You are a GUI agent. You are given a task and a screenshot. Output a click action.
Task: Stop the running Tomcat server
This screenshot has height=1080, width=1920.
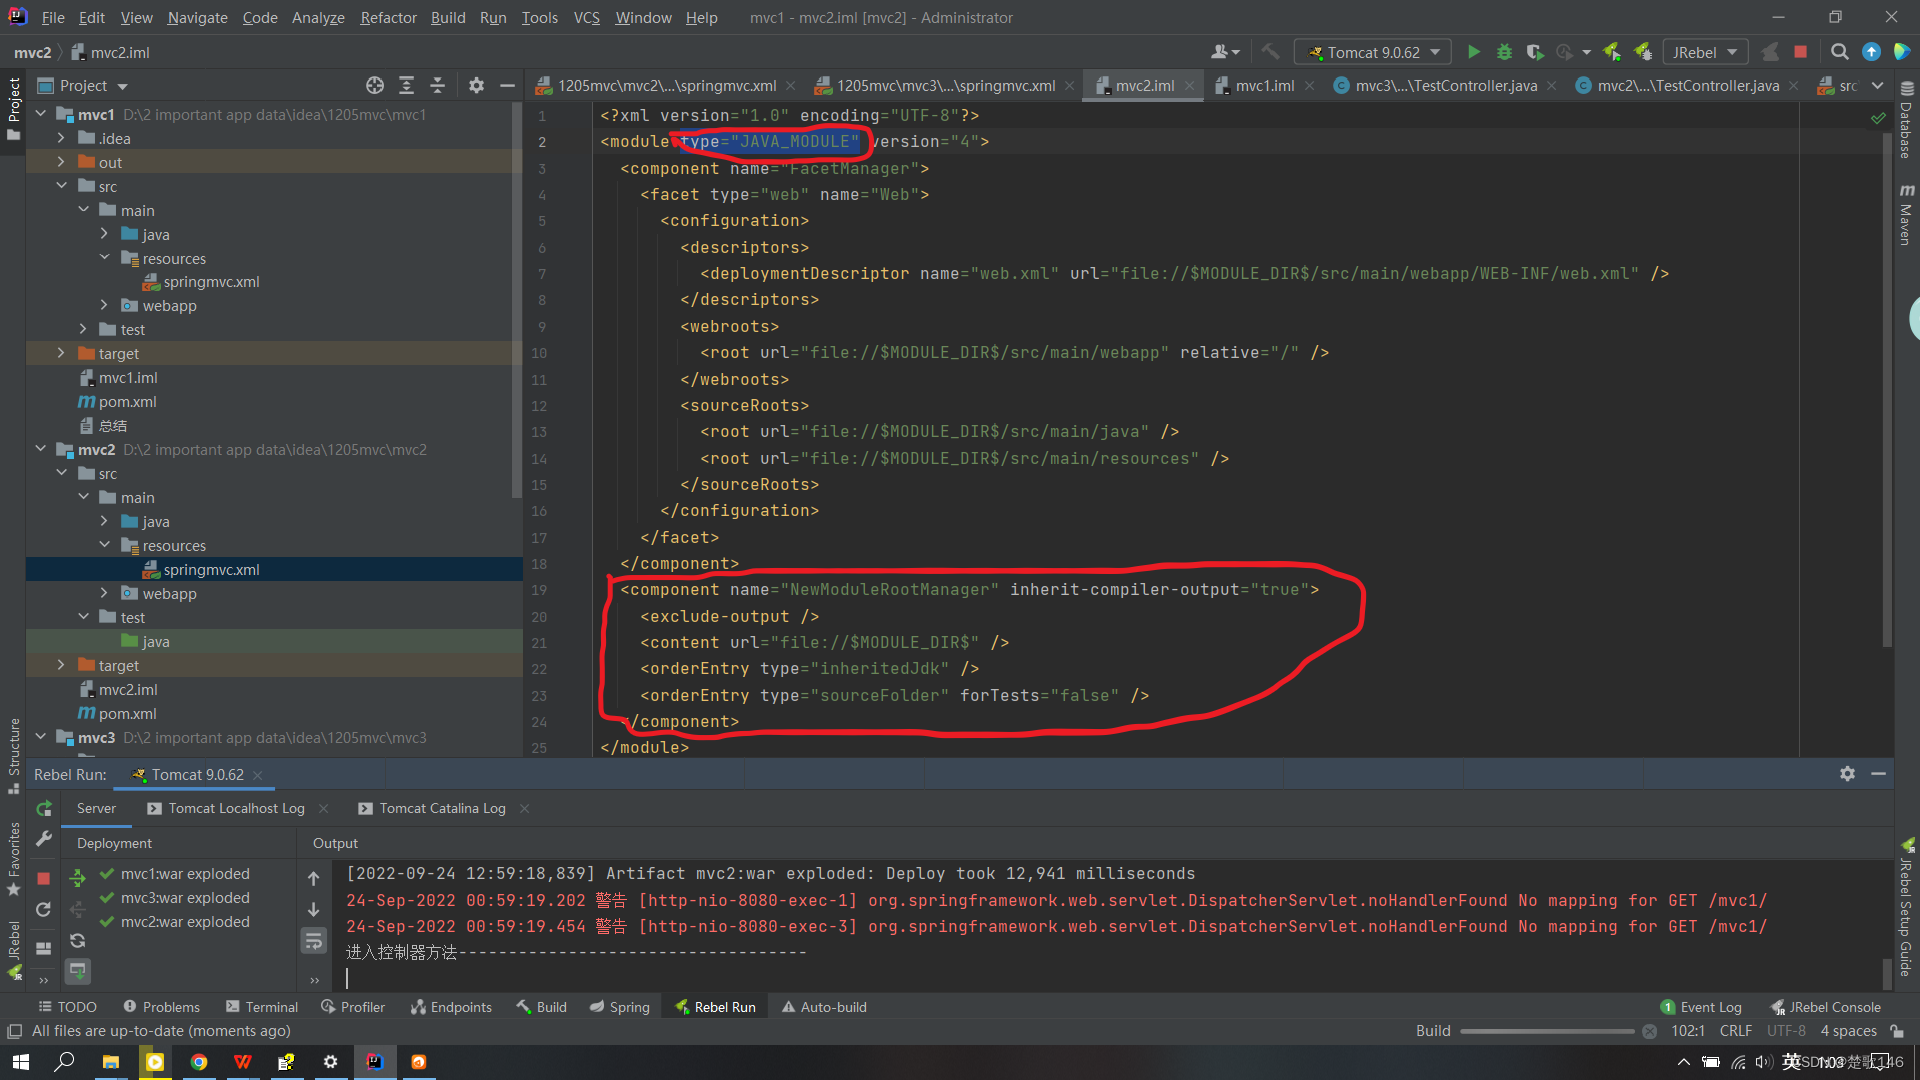(1803, 51)
